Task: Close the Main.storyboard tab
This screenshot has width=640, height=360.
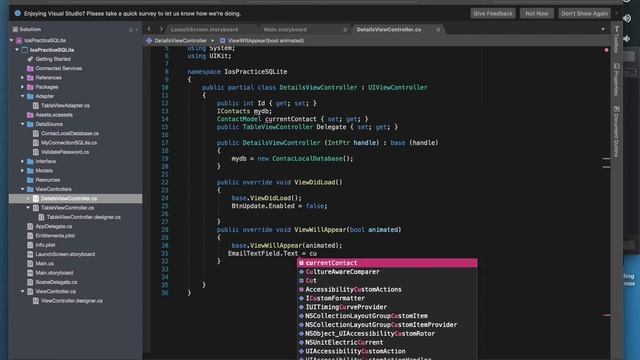Action: 345,29
